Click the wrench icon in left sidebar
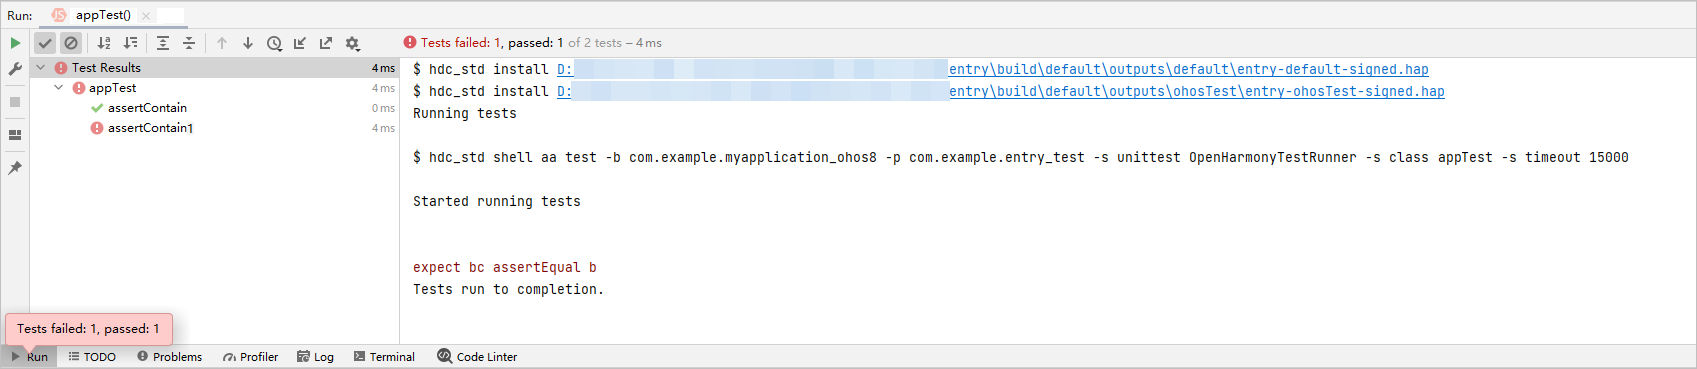Image resolution: width=1697 pixels, height=369 pixels. (x=15, y=69)
